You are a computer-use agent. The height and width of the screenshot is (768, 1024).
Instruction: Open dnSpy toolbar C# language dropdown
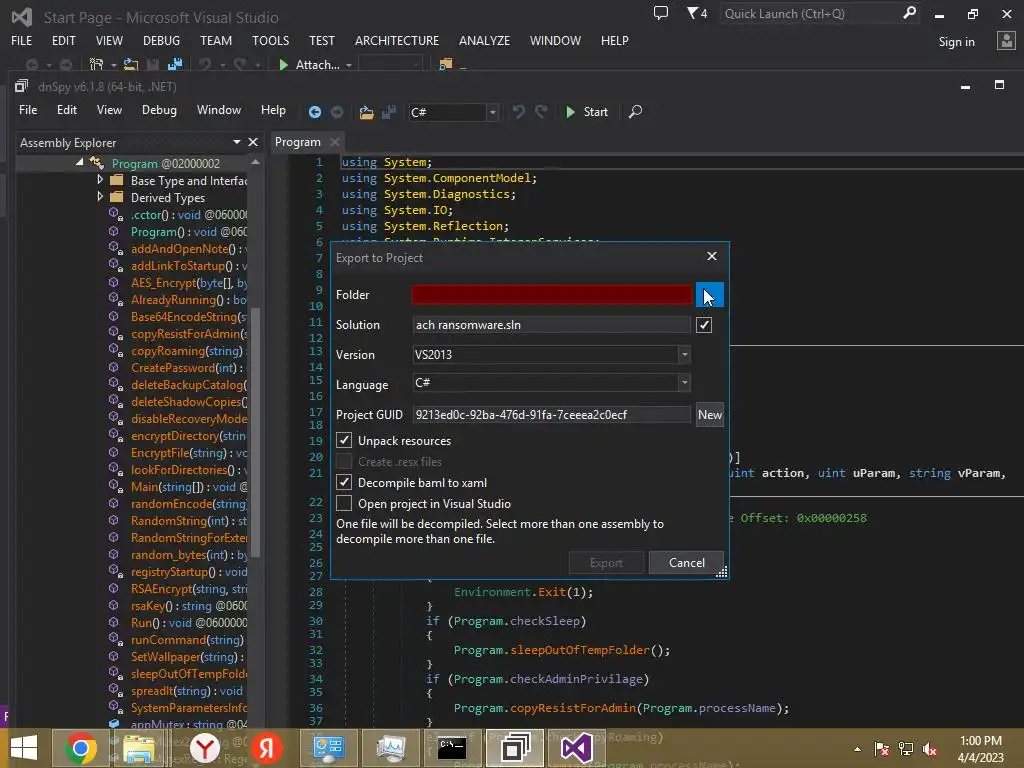pyautogui.click(x=492, y=112)
